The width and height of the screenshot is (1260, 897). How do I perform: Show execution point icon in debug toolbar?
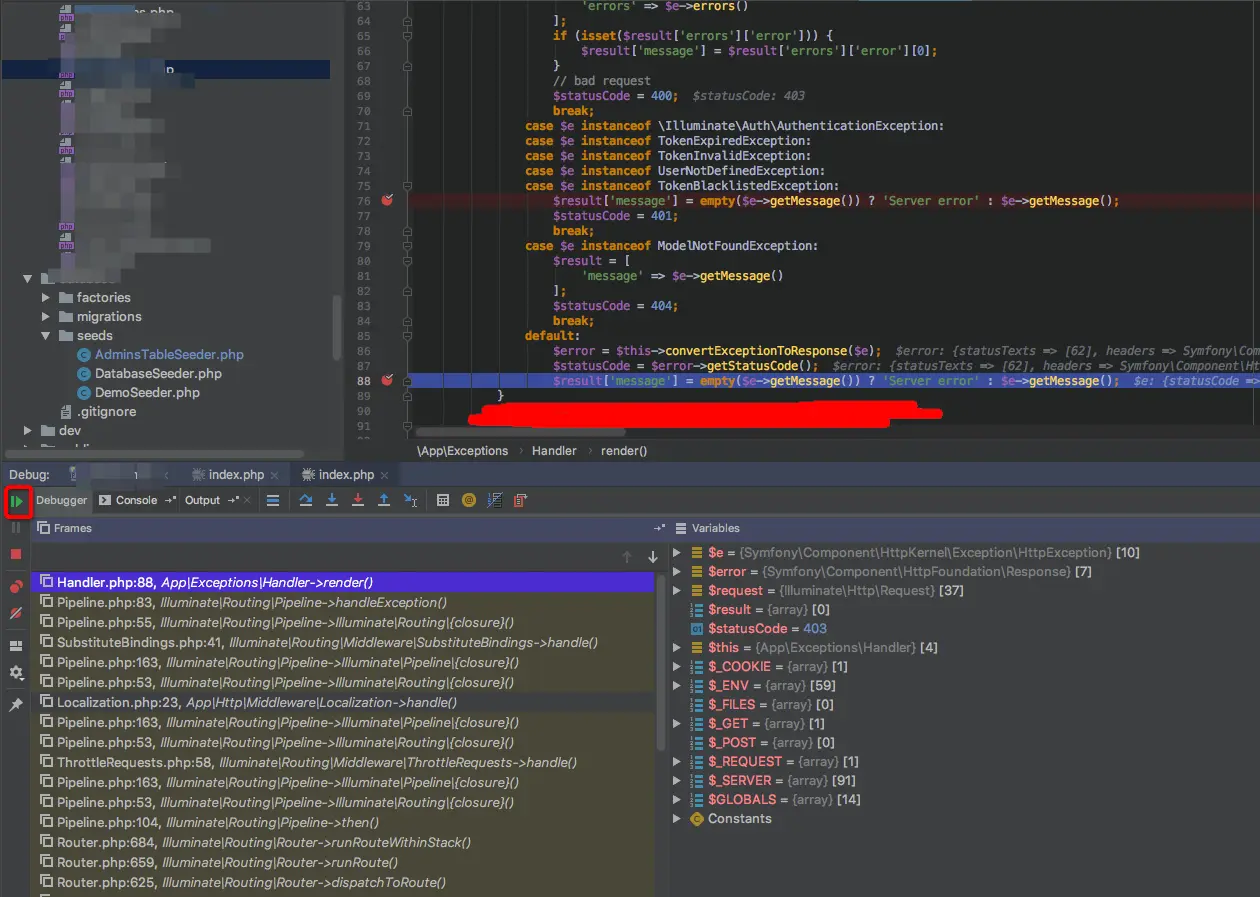pyautogui.click(x=273, y=500)
